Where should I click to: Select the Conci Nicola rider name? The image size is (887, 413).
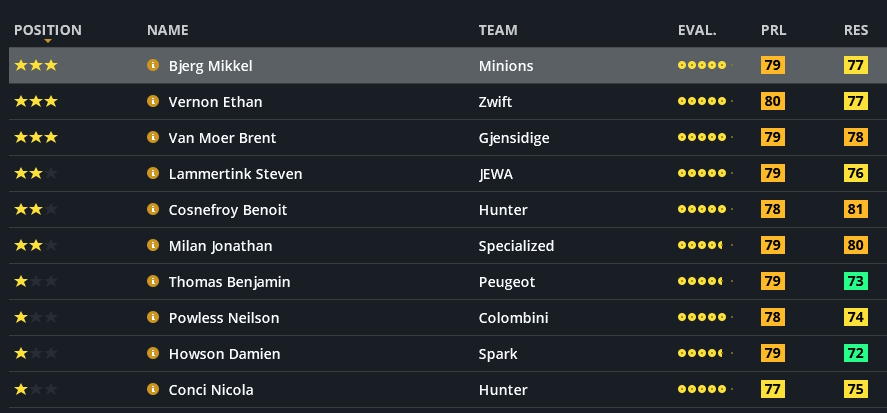(x=211, y=390)
